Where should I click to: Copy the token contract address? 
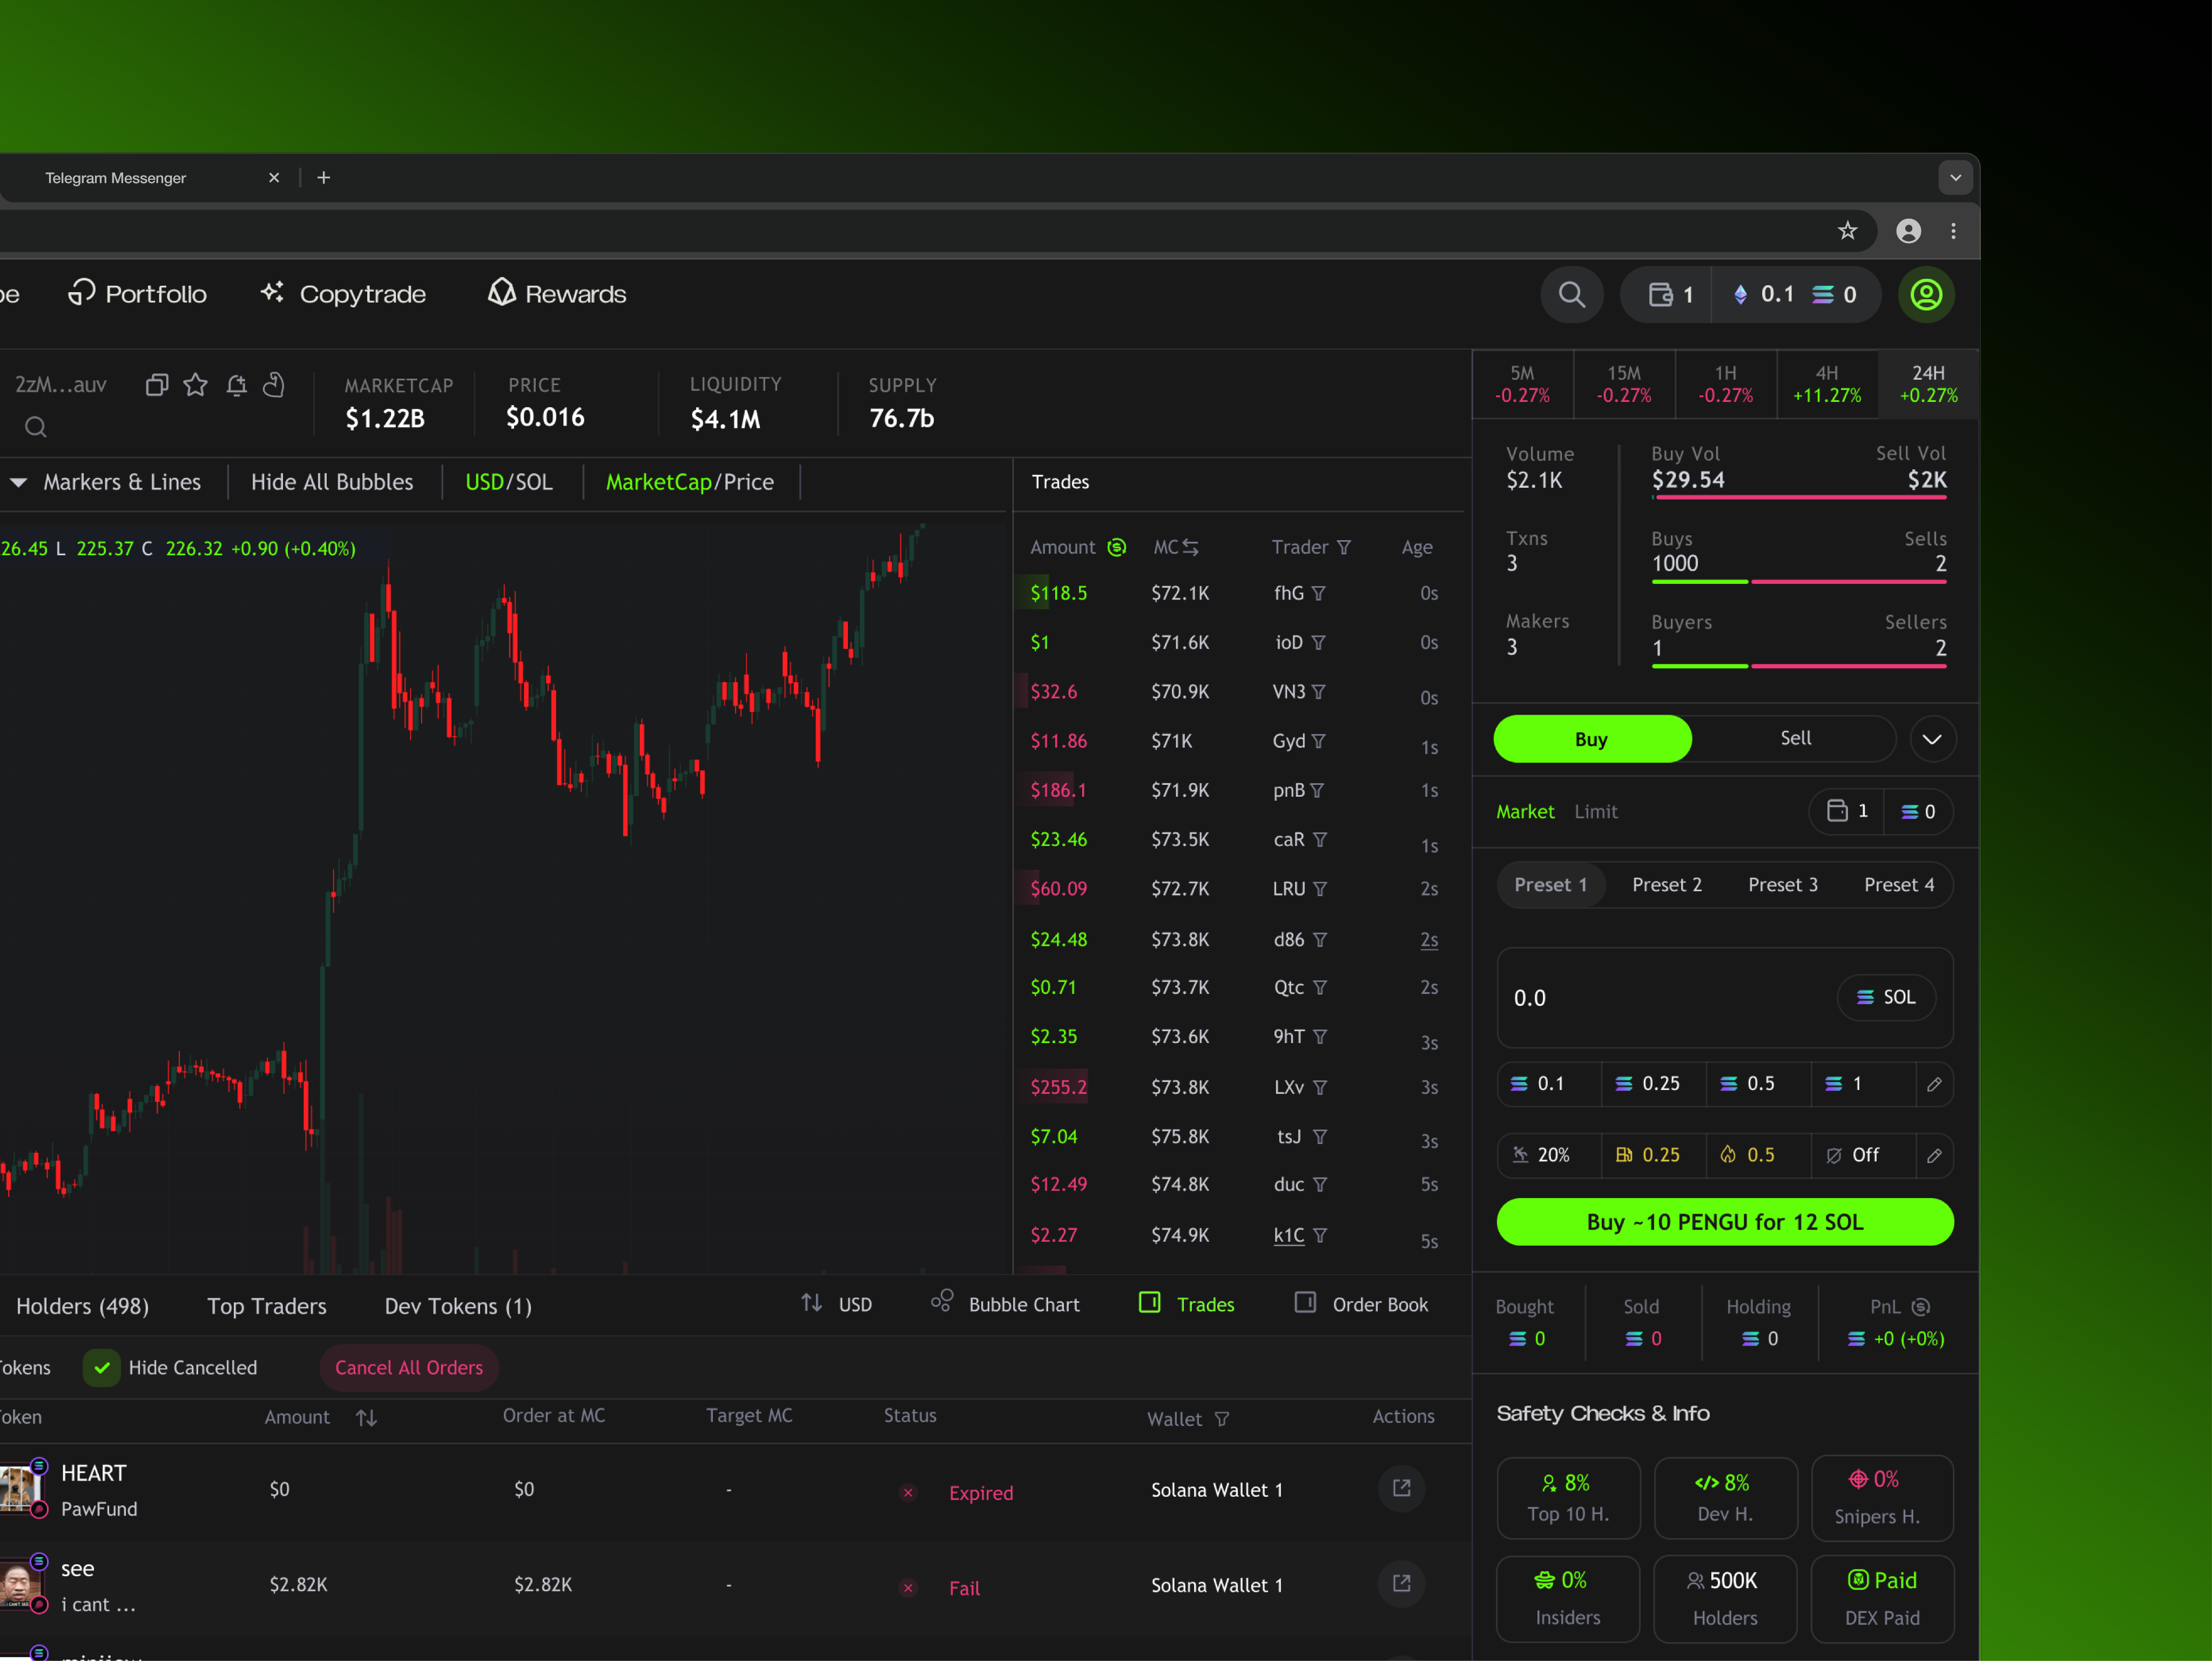[x=156, y=384]
